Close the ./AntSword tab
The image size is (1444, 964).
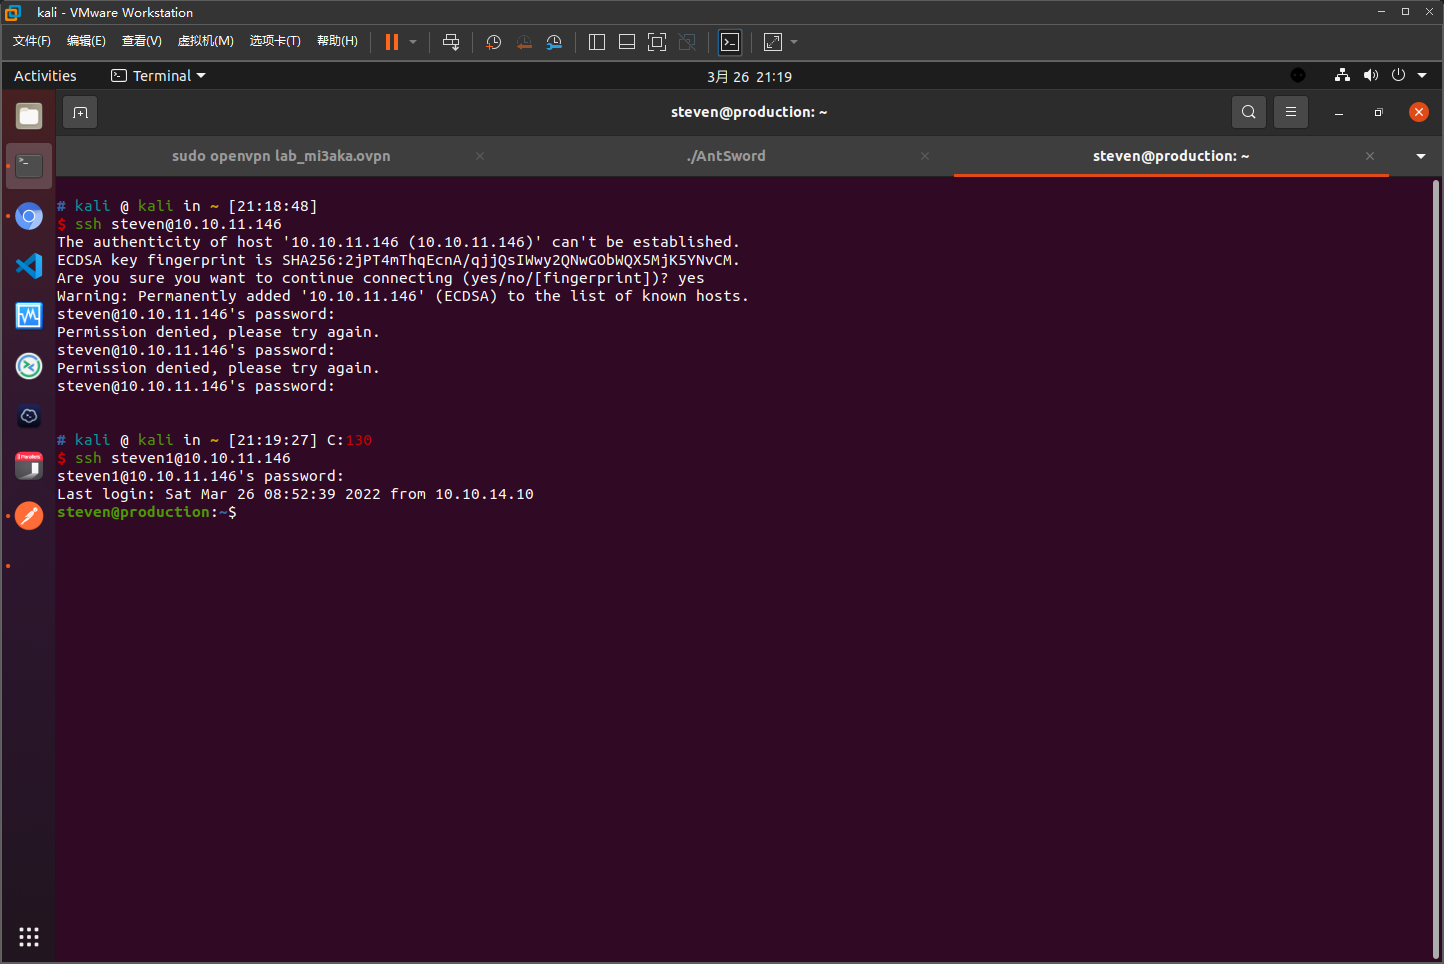pos(925,156)
